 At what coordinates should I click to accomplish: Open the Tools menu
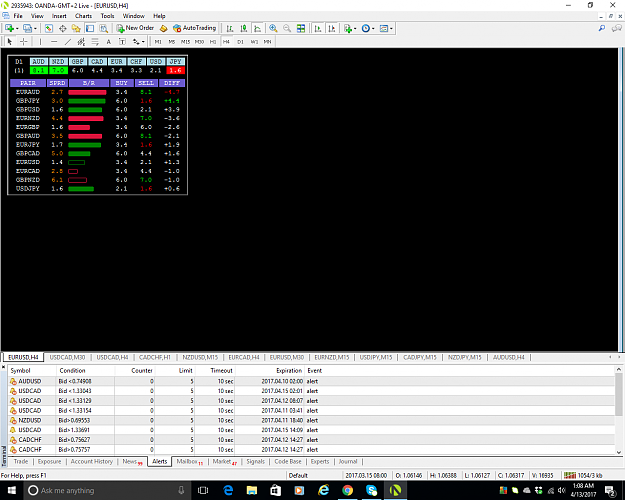[107, 16]
